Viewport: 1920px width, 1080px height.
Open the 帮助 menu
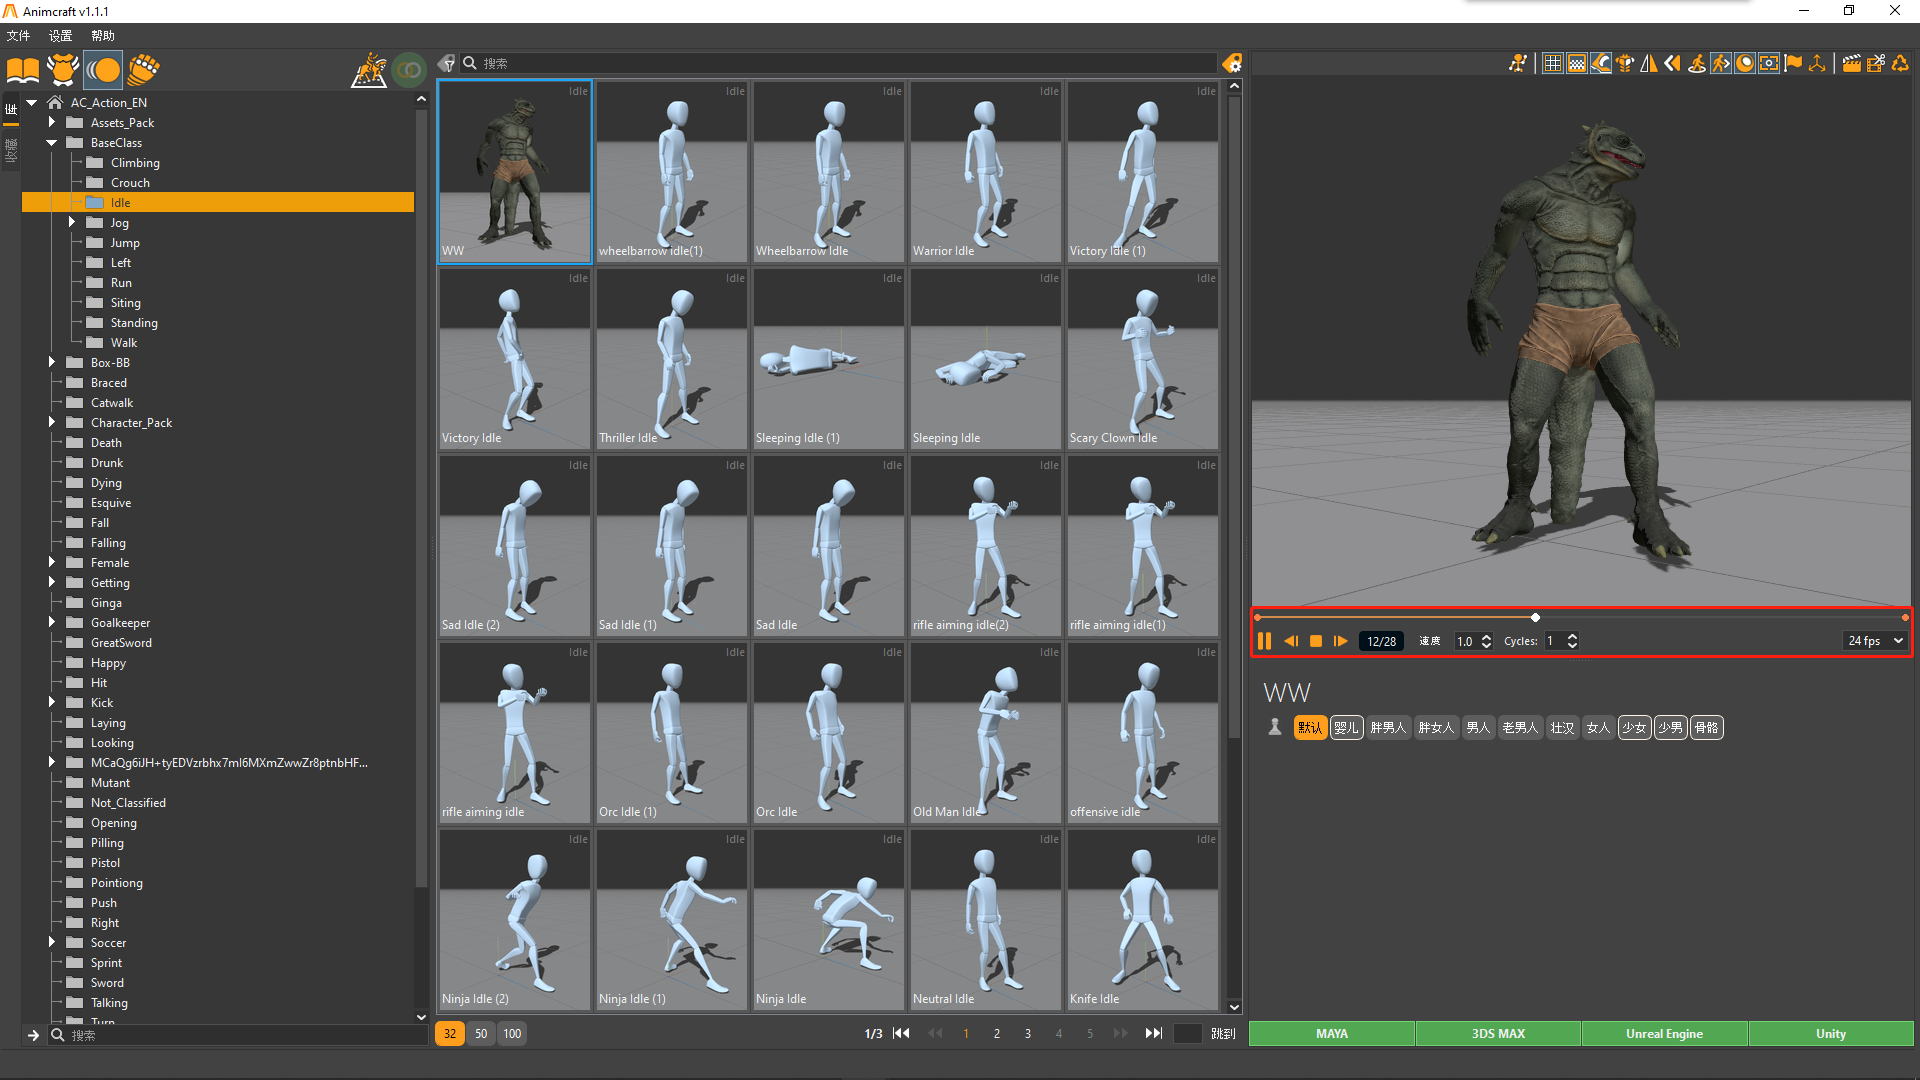[102, 36]
